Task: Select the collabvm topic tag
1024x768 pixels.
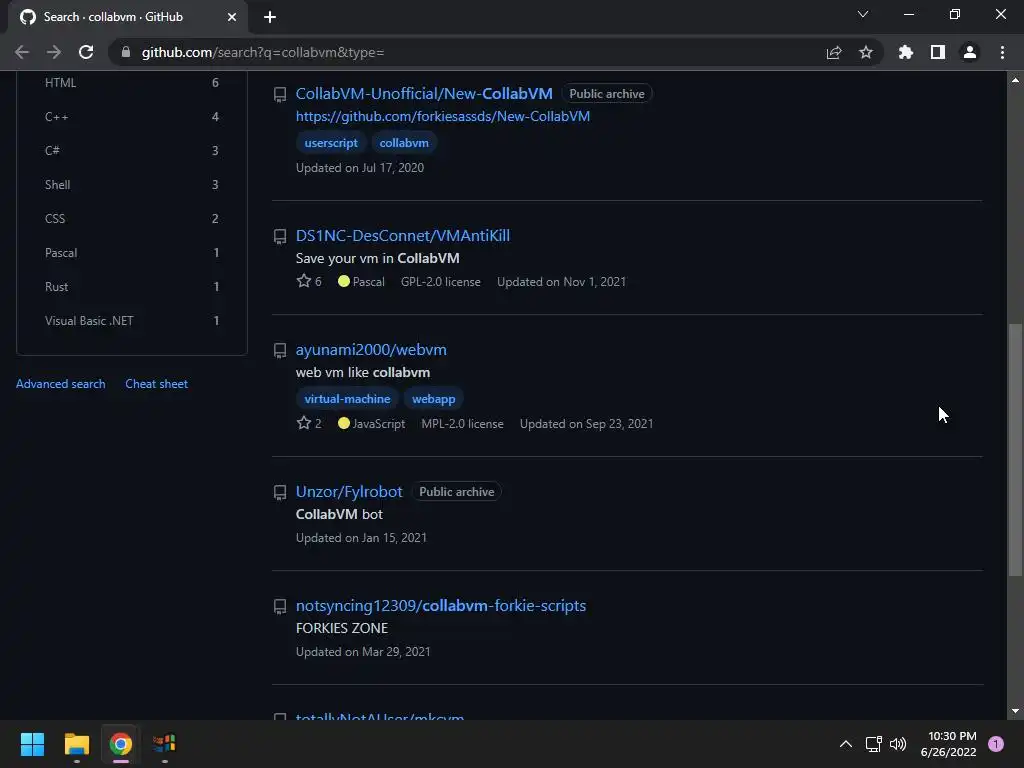Action: pos(404,143)
